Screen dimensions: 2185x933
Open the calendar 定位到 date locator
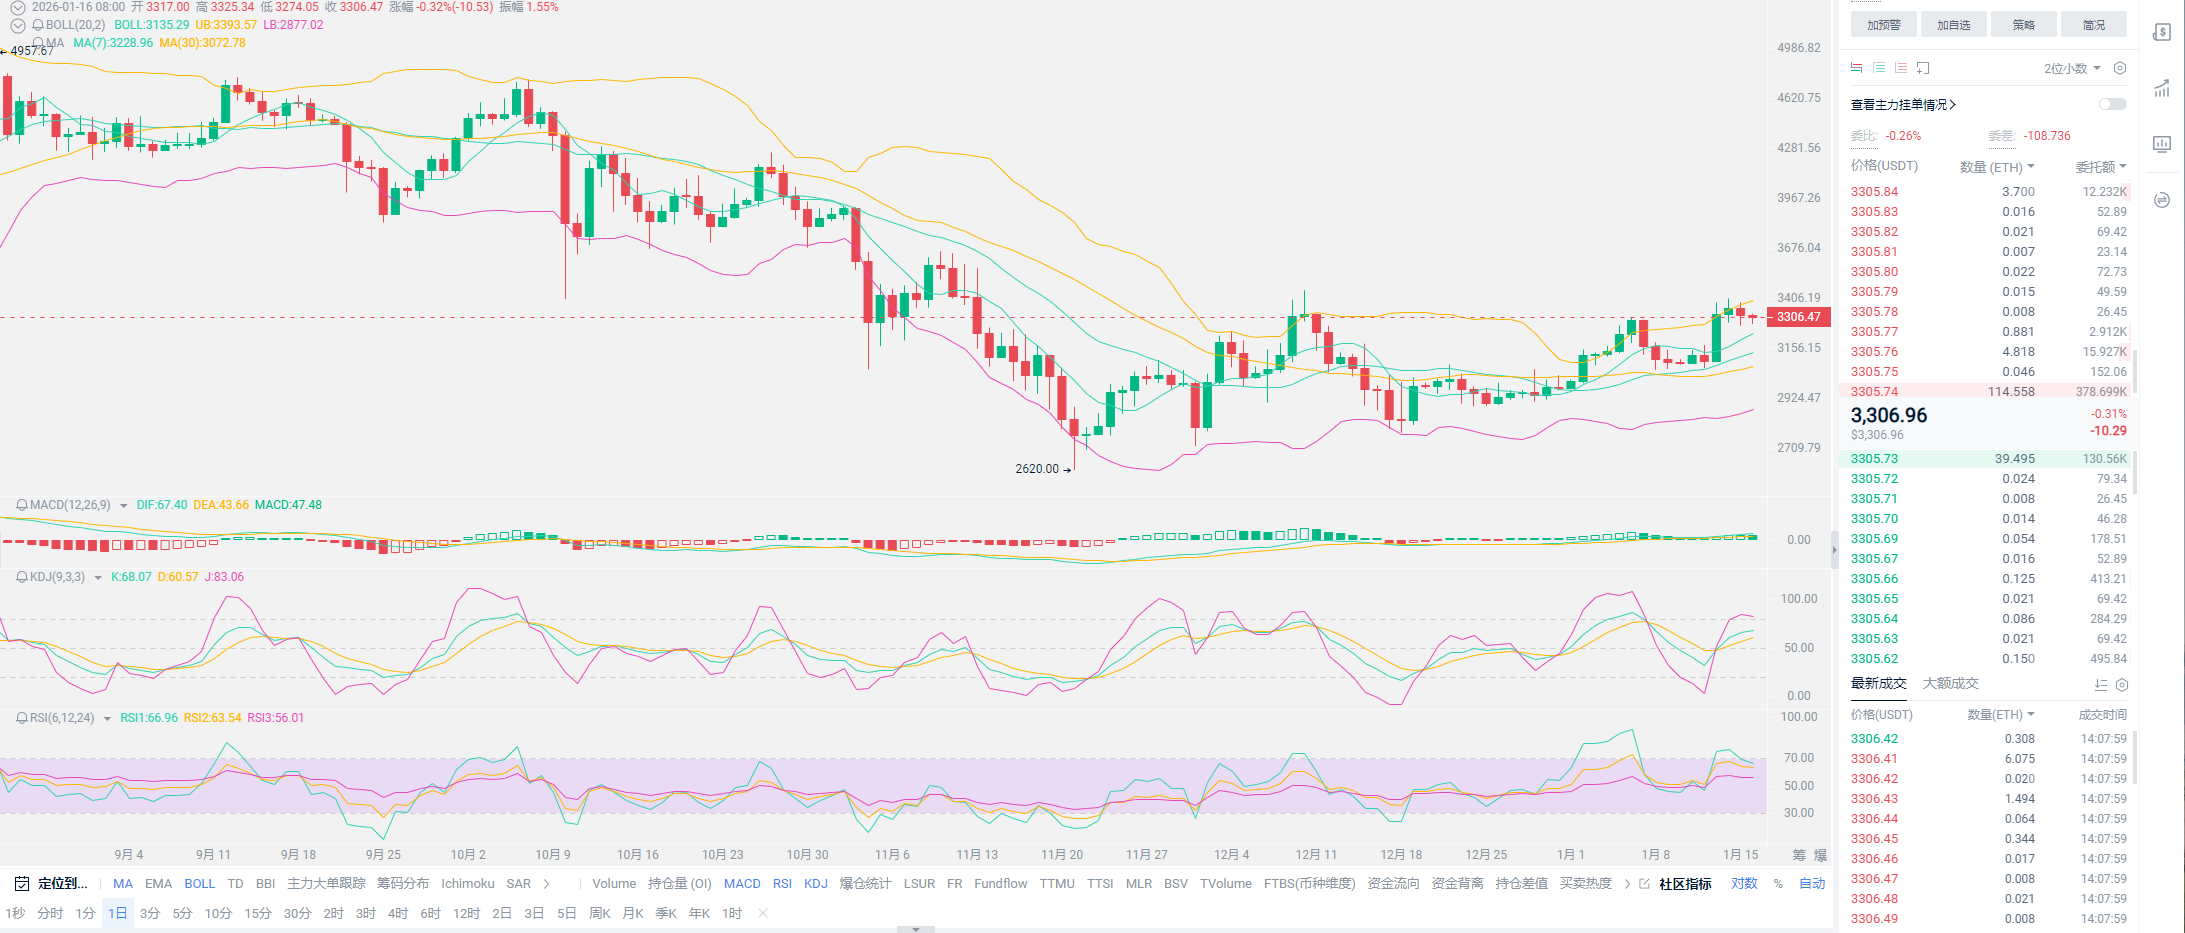coord(51,884)
